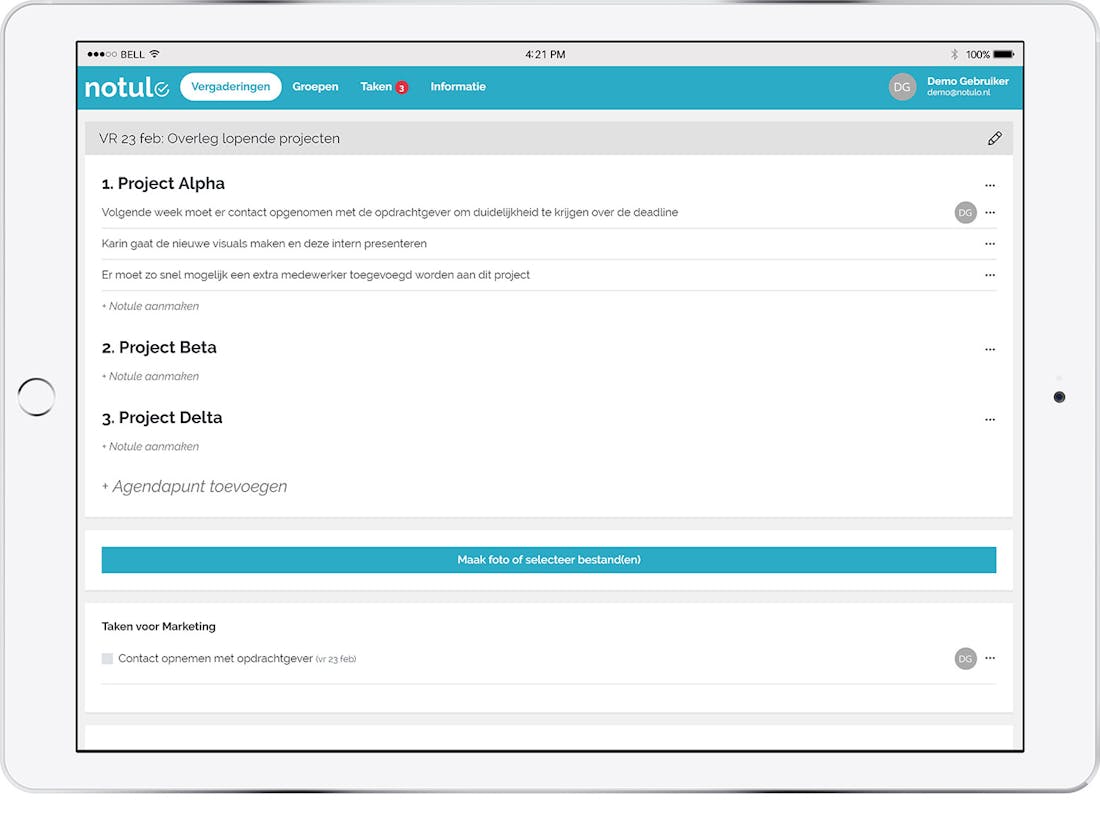The height and width of the screenshot is (813, 1100).
Task: Check the Contact opnemen met opdrachtgever checkbox
Action: pos(108,659)
